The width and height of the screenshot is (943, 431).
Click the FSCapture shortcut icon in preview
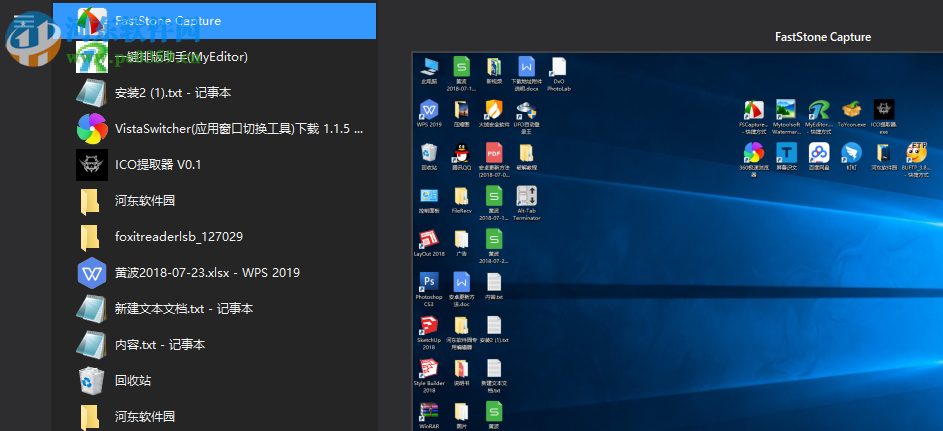754,109
